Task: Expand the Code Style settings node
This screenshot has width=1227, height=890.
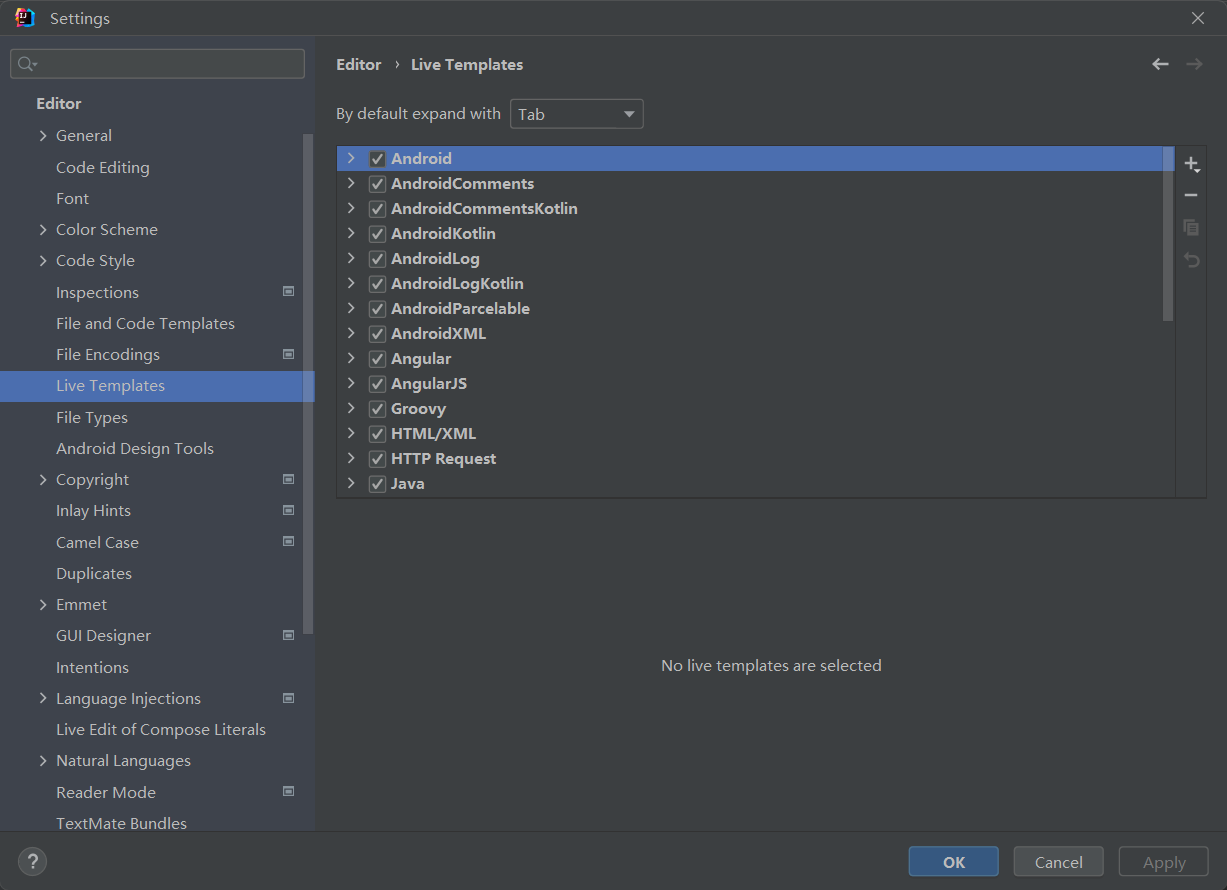Action: (x=43, y=261)
